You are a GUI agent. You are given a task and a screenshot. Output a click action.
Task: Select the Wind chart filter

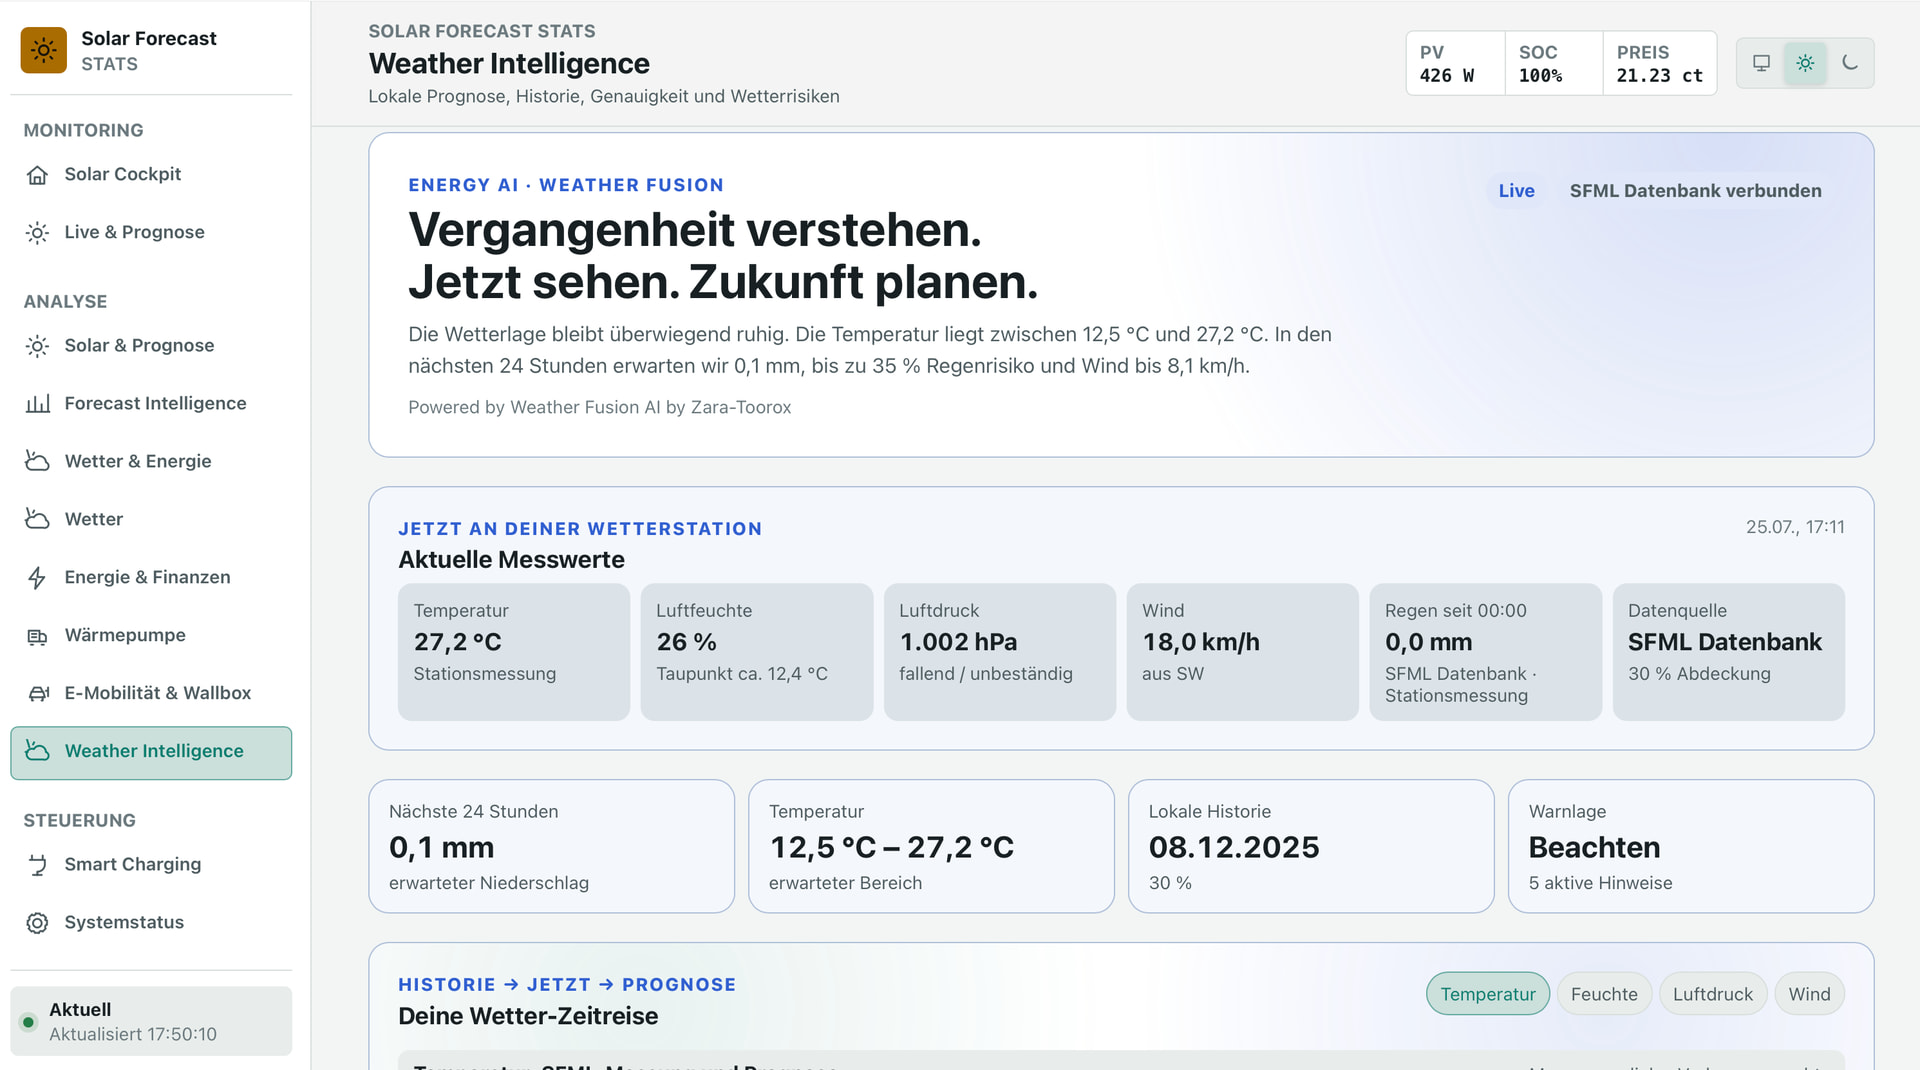pos(1809,994)
